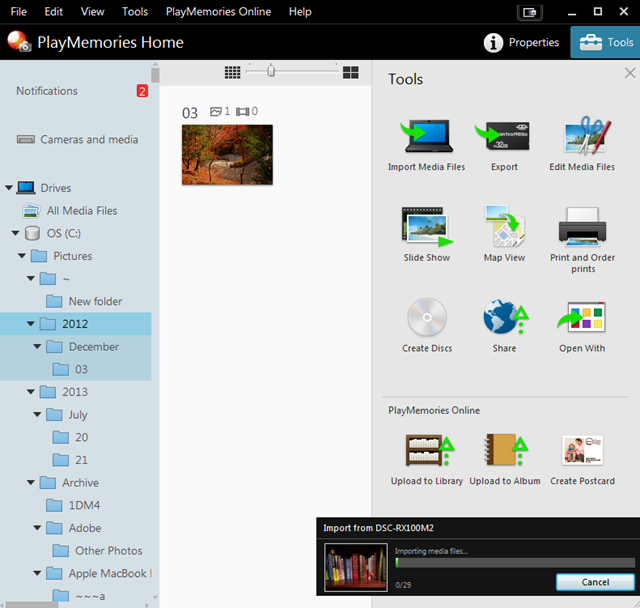
Task: Click the import progress bar
Action: 515,563
